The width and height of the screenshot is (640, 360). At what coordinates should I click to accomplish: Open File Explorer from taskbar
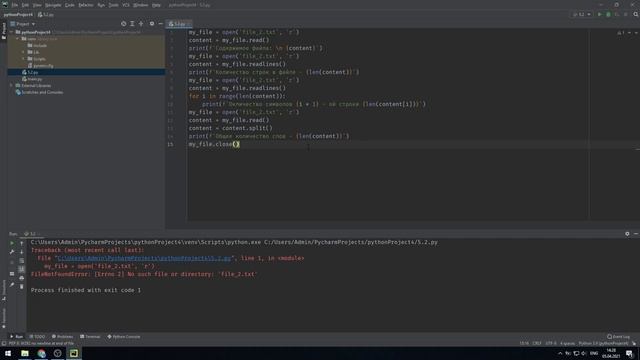tap(25, 353)
